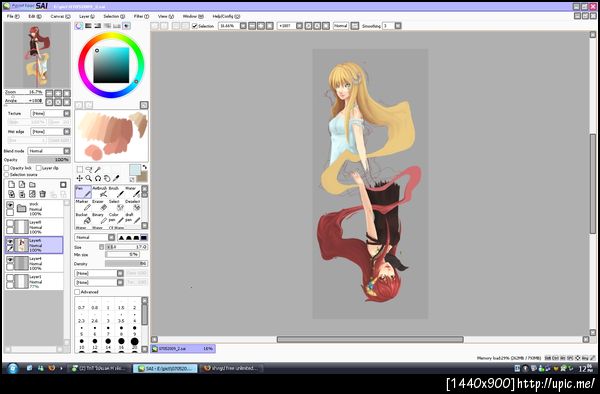The height and width of the screenshot is (394, 600).
Task: Switch to the 07052009_2.sai document tab
Action: tap(183, 348)
